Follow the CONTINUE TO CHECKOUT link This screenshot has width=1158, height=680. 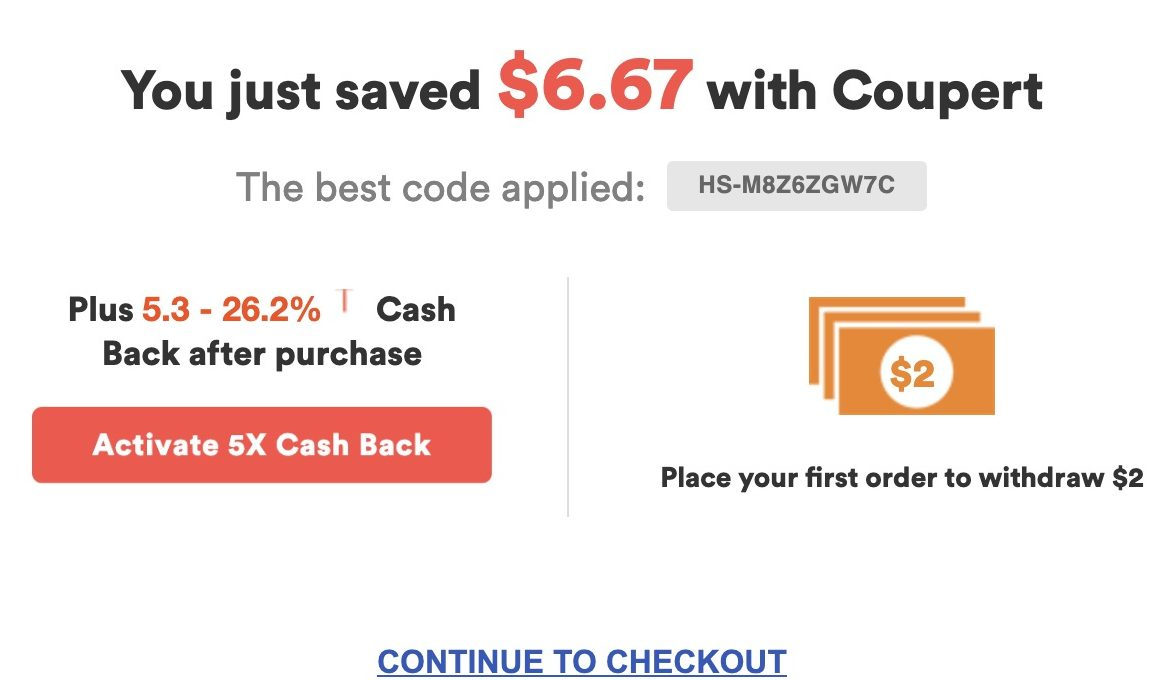[581, 662]
